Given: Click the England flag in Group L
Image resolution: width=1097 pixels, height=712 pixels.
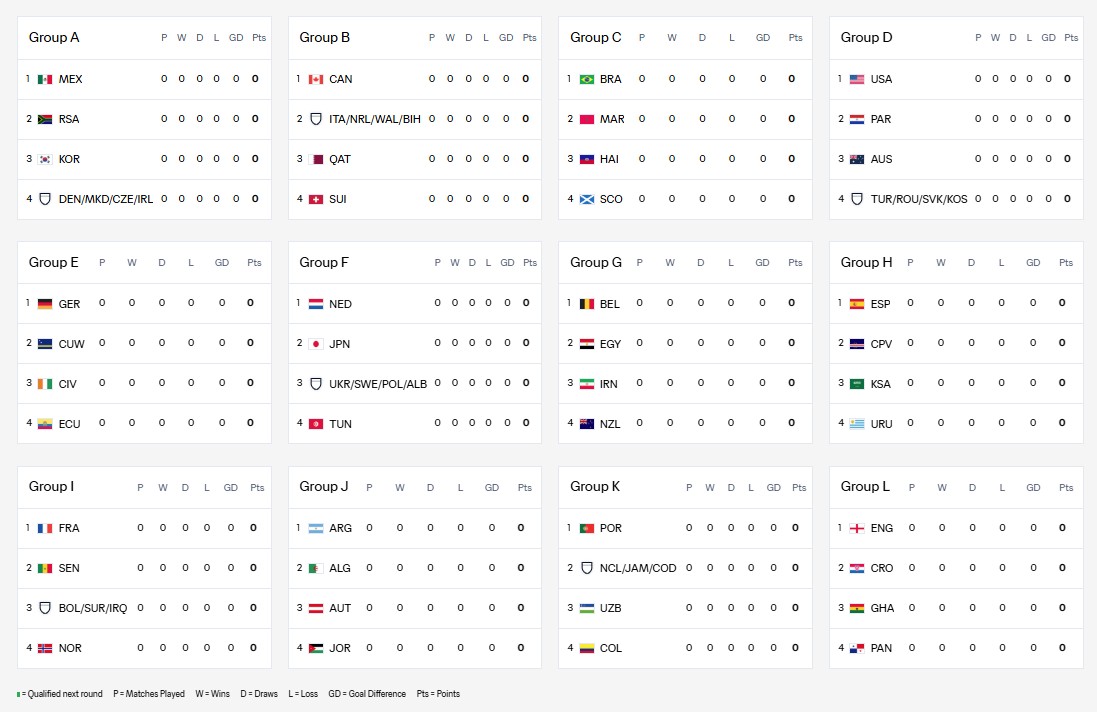Looking at the screenshot, I should [857, 528].
